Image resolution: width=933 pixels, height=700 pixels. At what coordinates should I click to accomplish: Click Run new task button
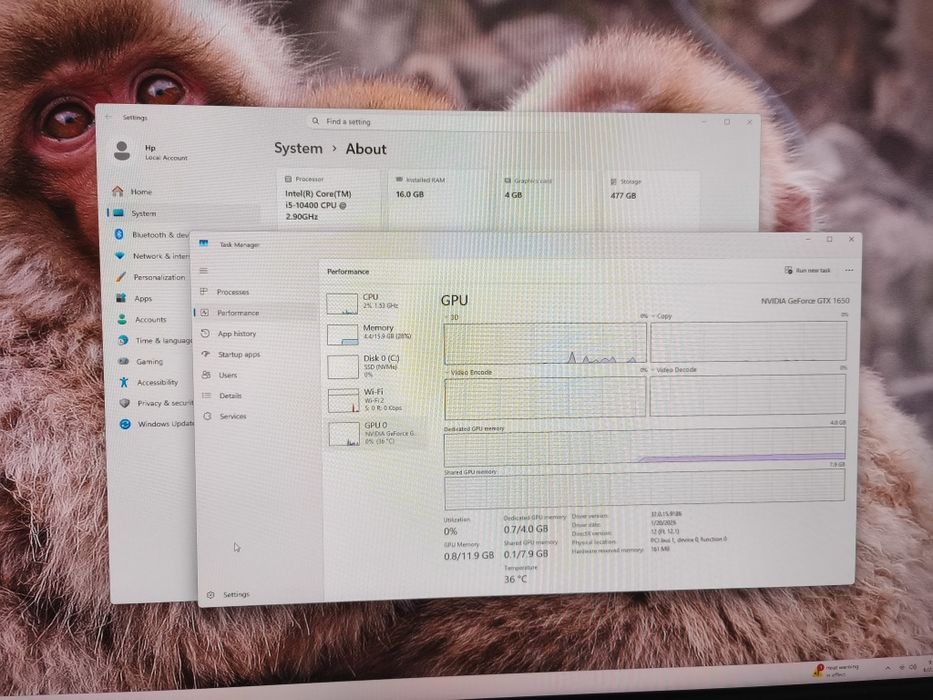(x=807, y=270)
